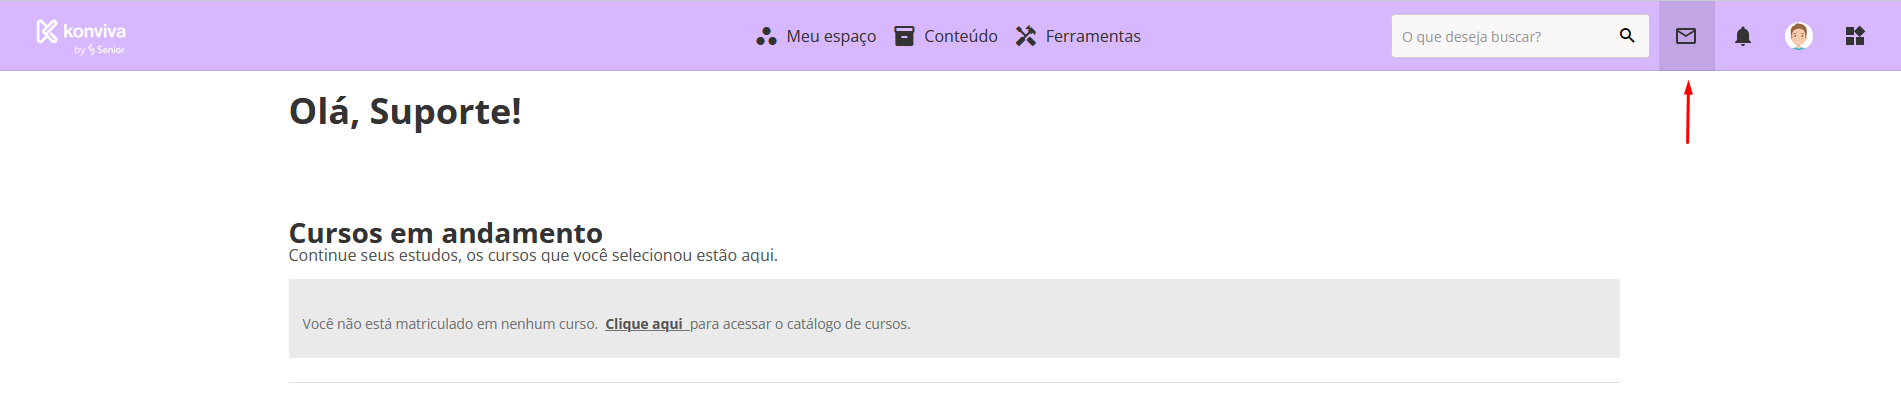Click the 'Continue seus estudos' subtitle text
Screen dimensions: 1901x395
[x=533, y=255]
